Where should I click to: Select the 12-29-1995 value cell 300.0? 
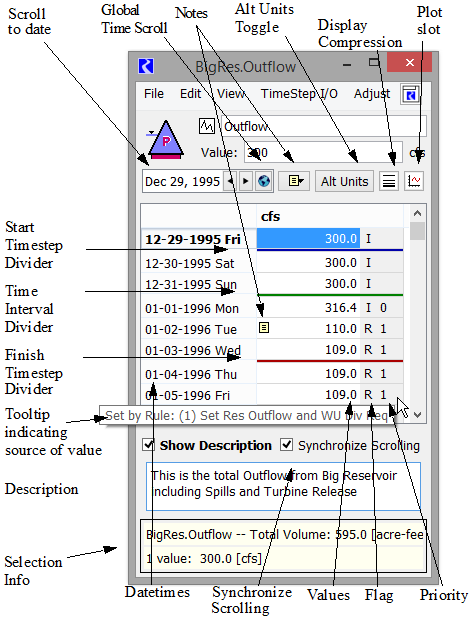click(x=308, y=238)
